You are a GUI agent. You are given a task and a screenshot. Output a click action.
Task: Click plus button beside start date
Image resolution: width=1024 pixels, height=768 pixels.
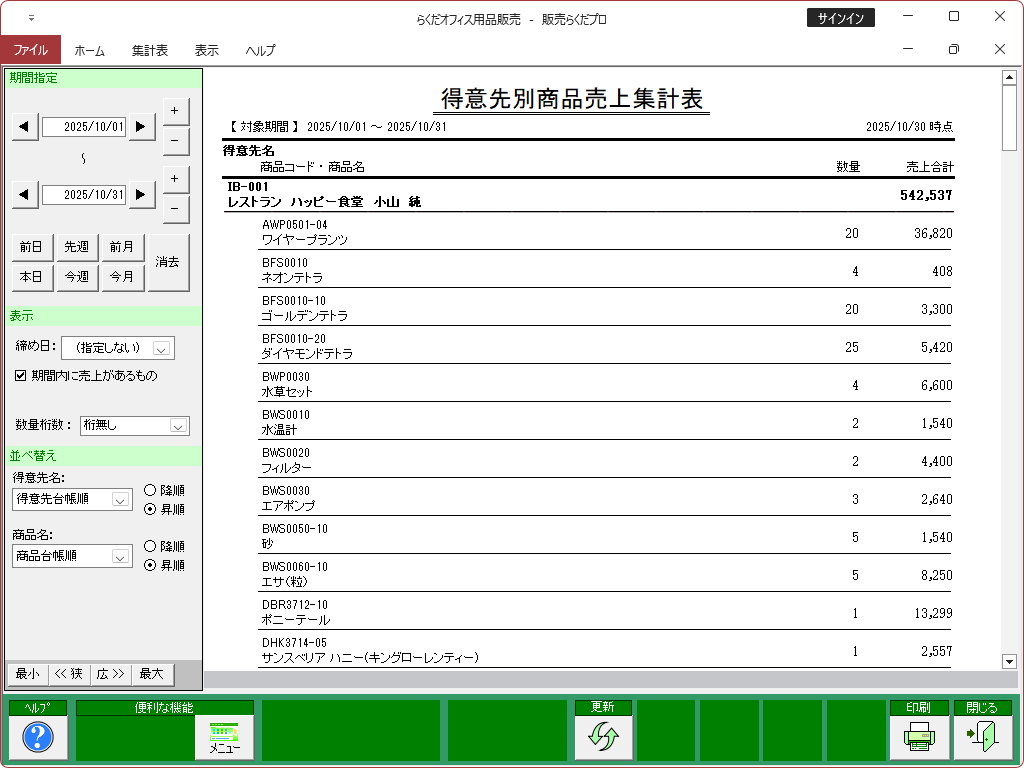point(175,110)
